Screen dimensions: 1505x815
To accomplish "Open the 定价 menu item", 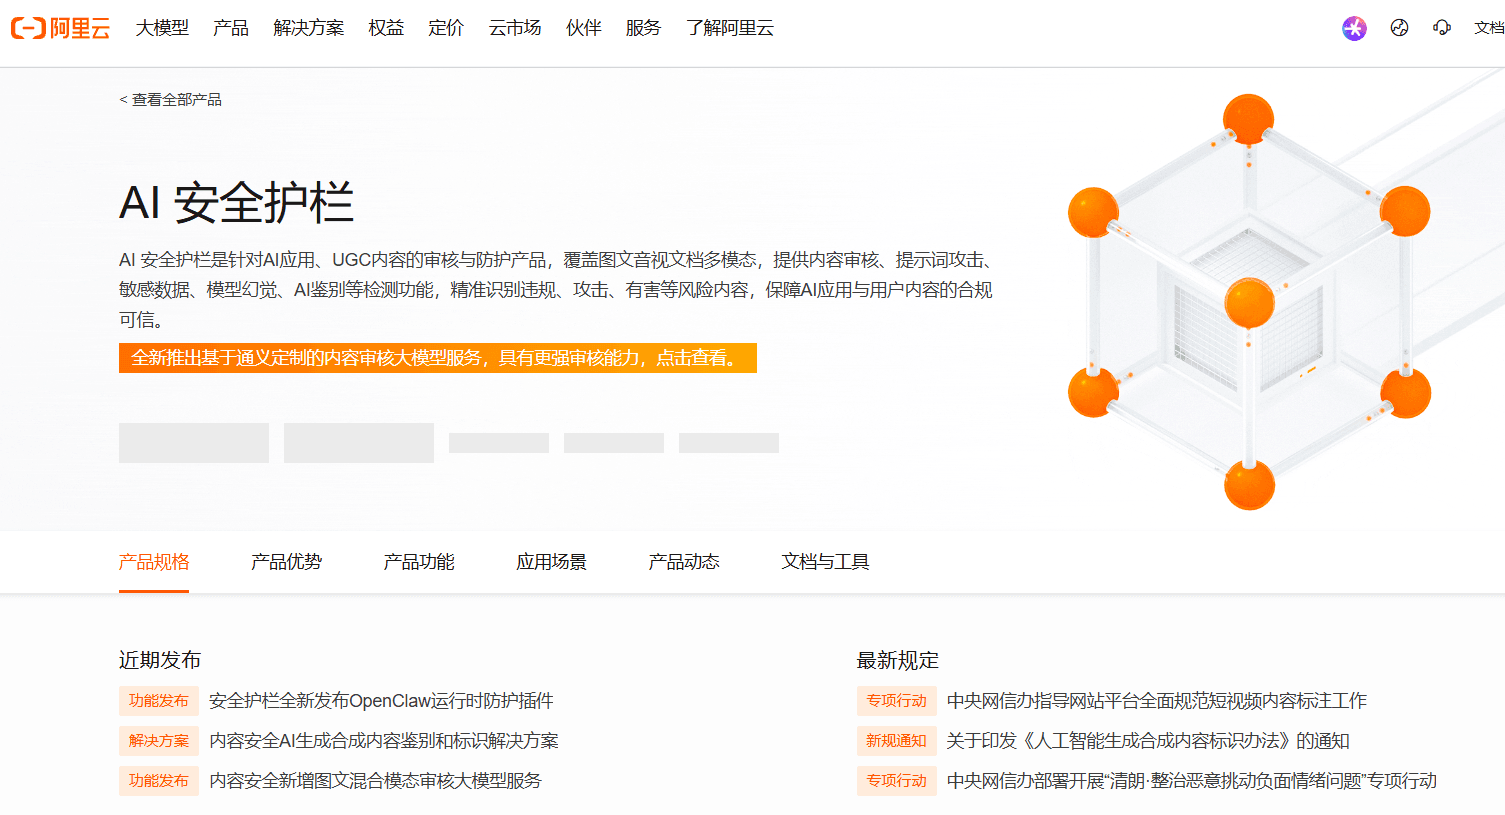I will (446, 28).
